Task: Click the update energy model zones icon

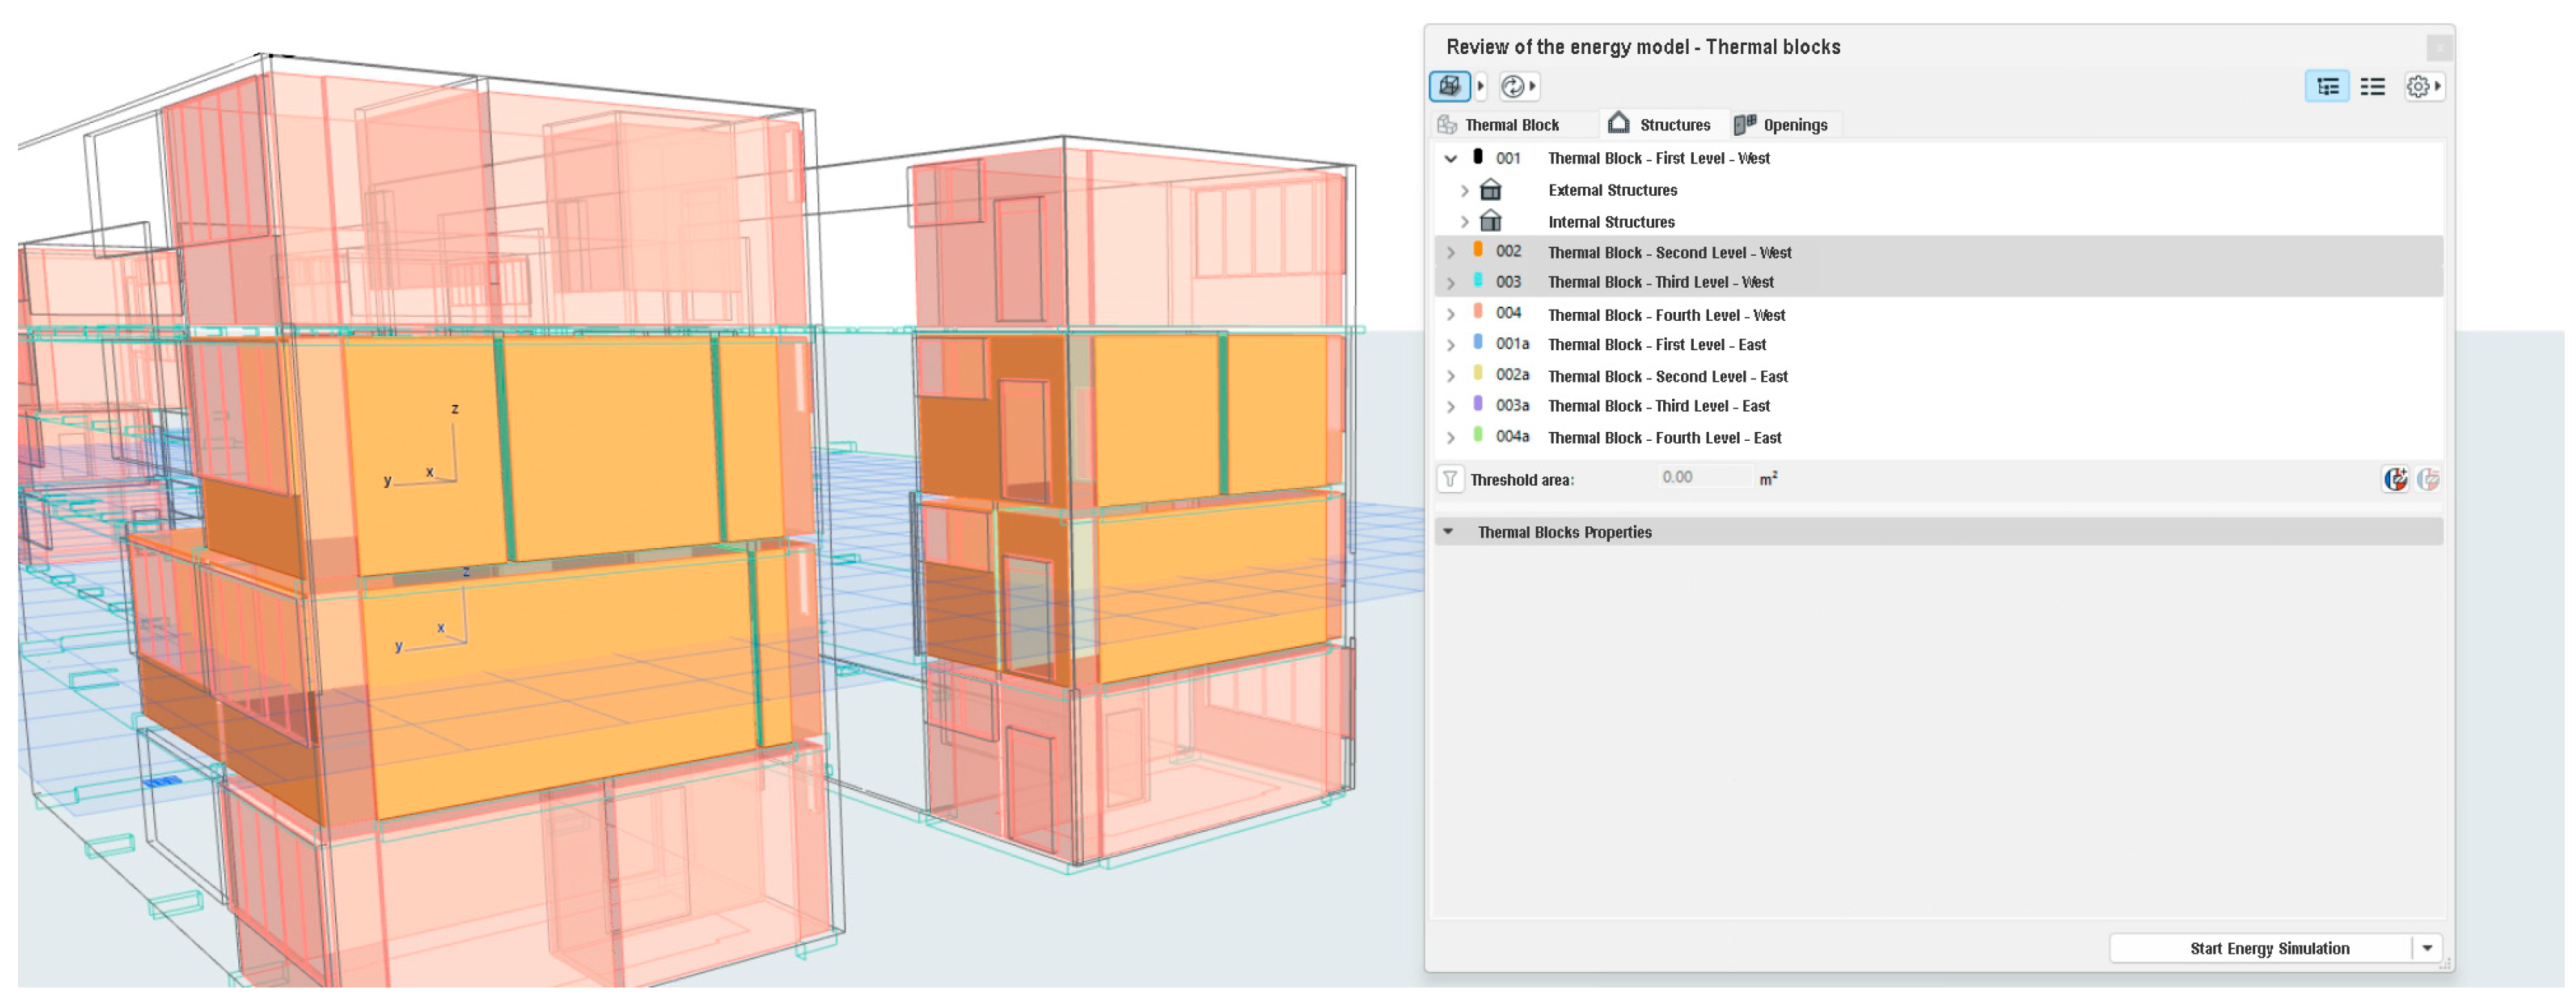Action: click(1512, 86)
